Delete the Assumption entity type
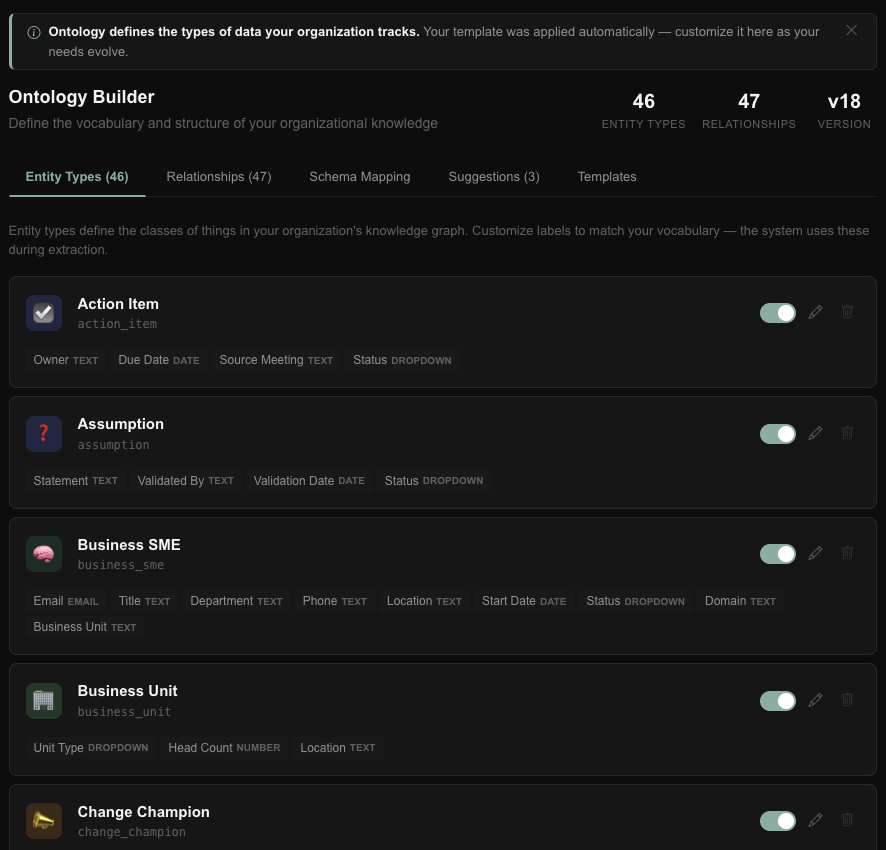The height and width of the screenshot is (850, 886). [x=847, y=432]
